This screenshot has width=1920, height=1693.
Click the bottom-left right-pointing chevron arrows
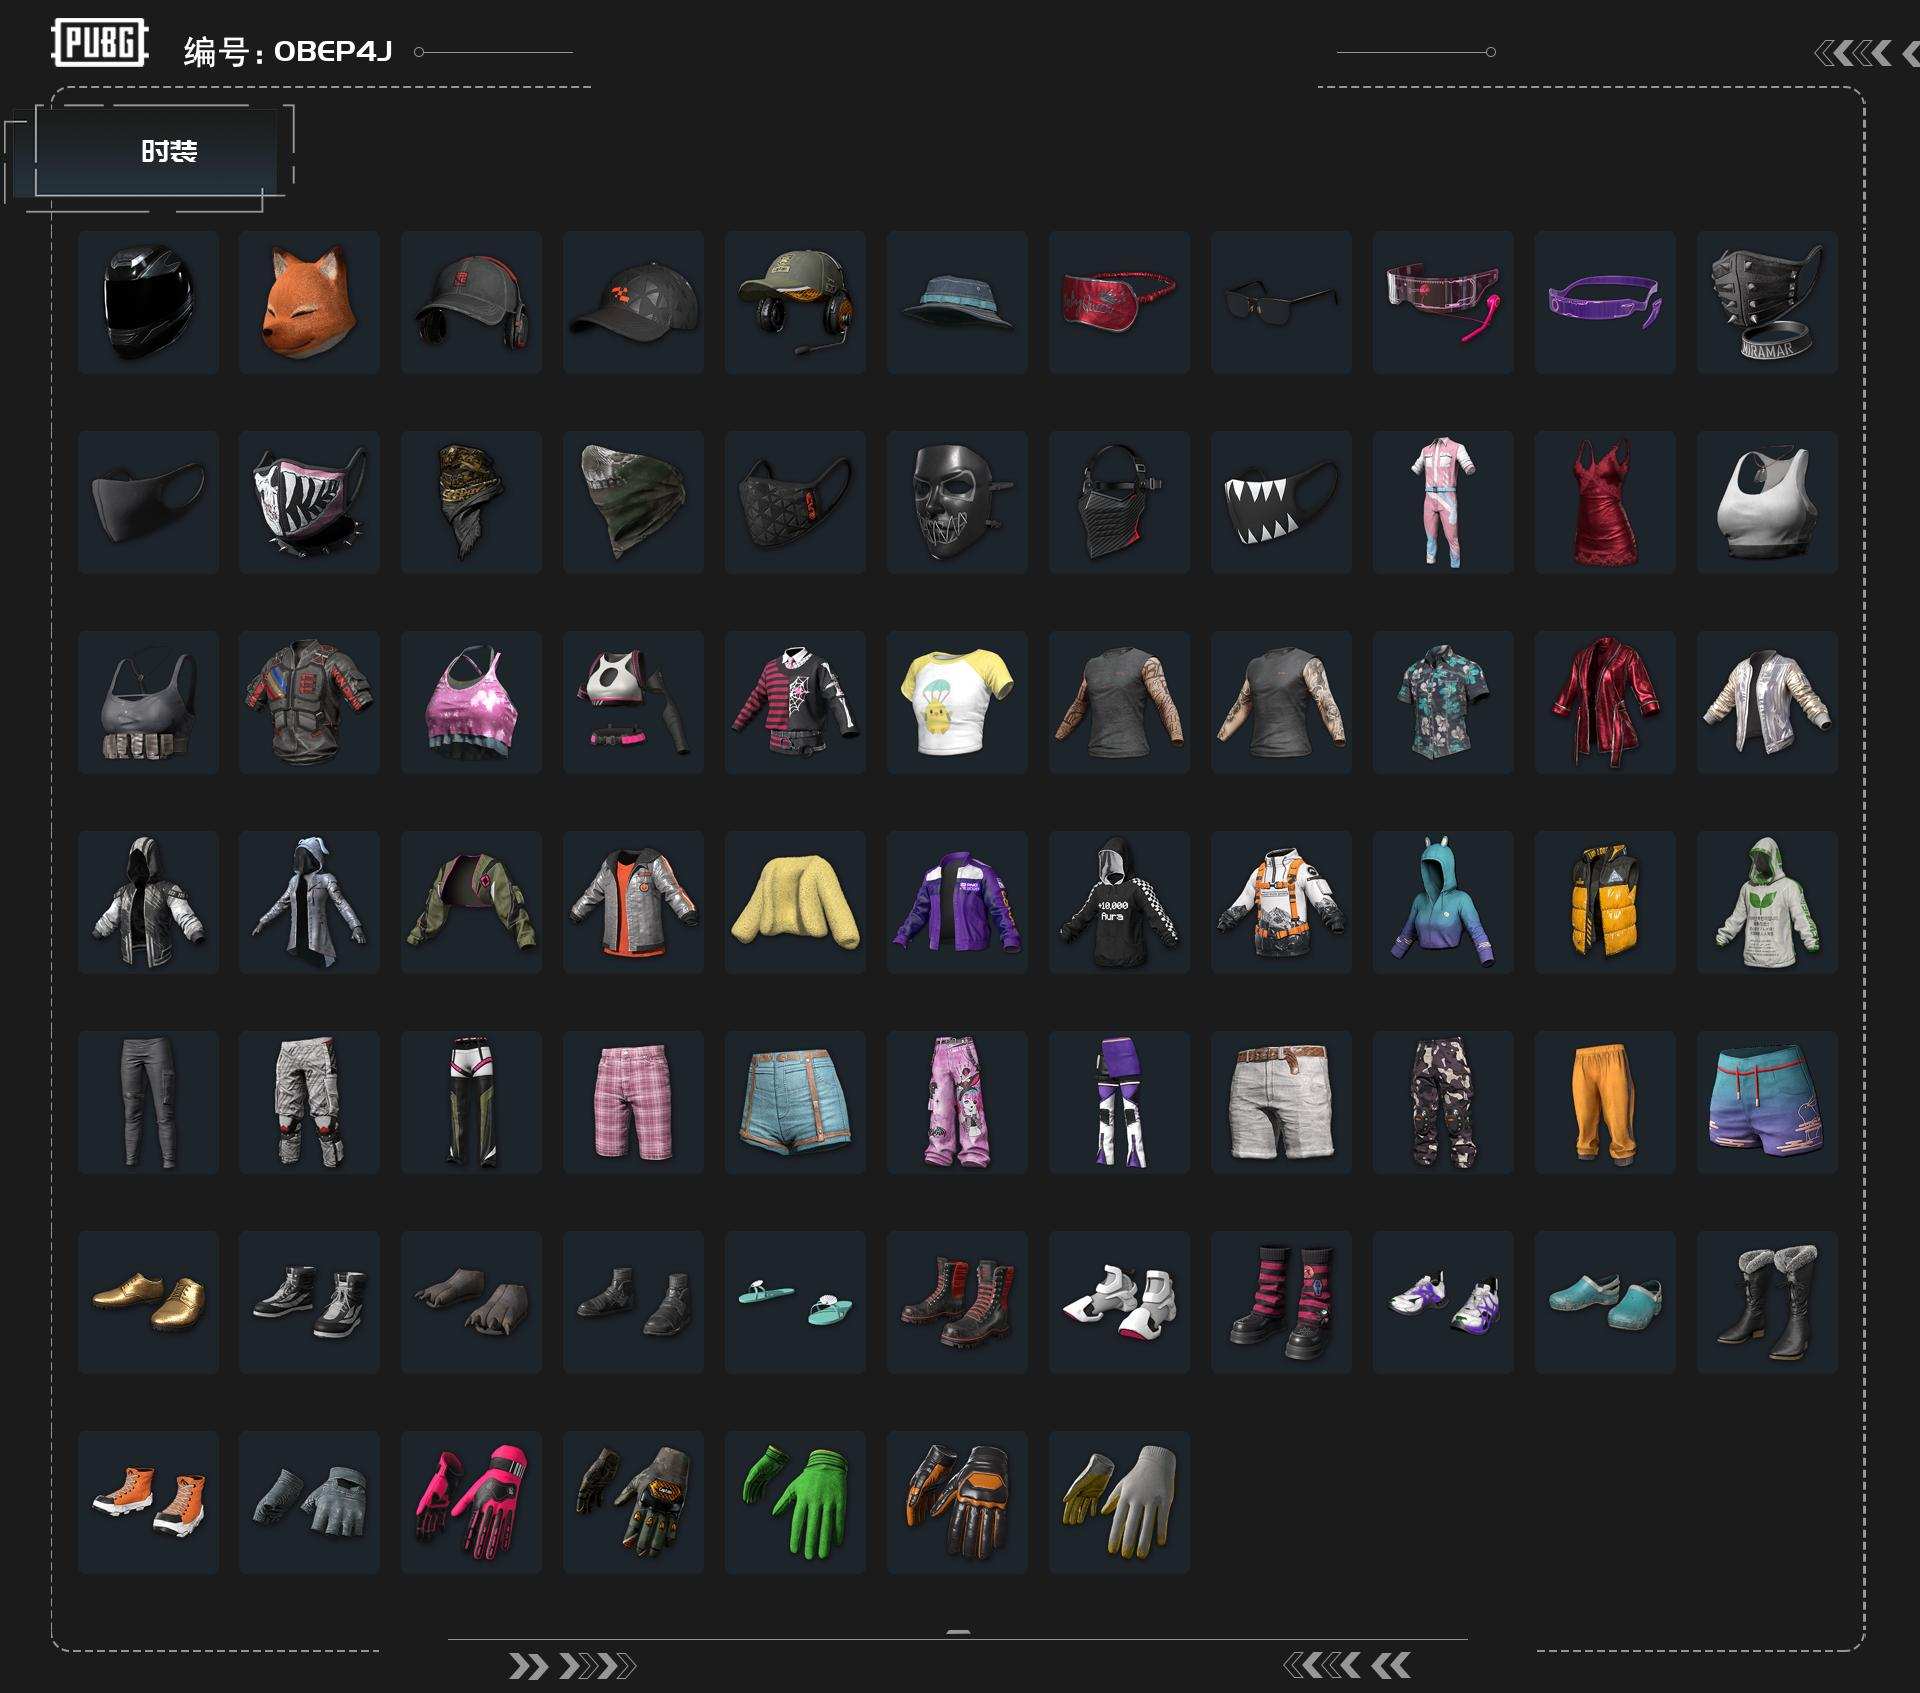coord(572,1666)
